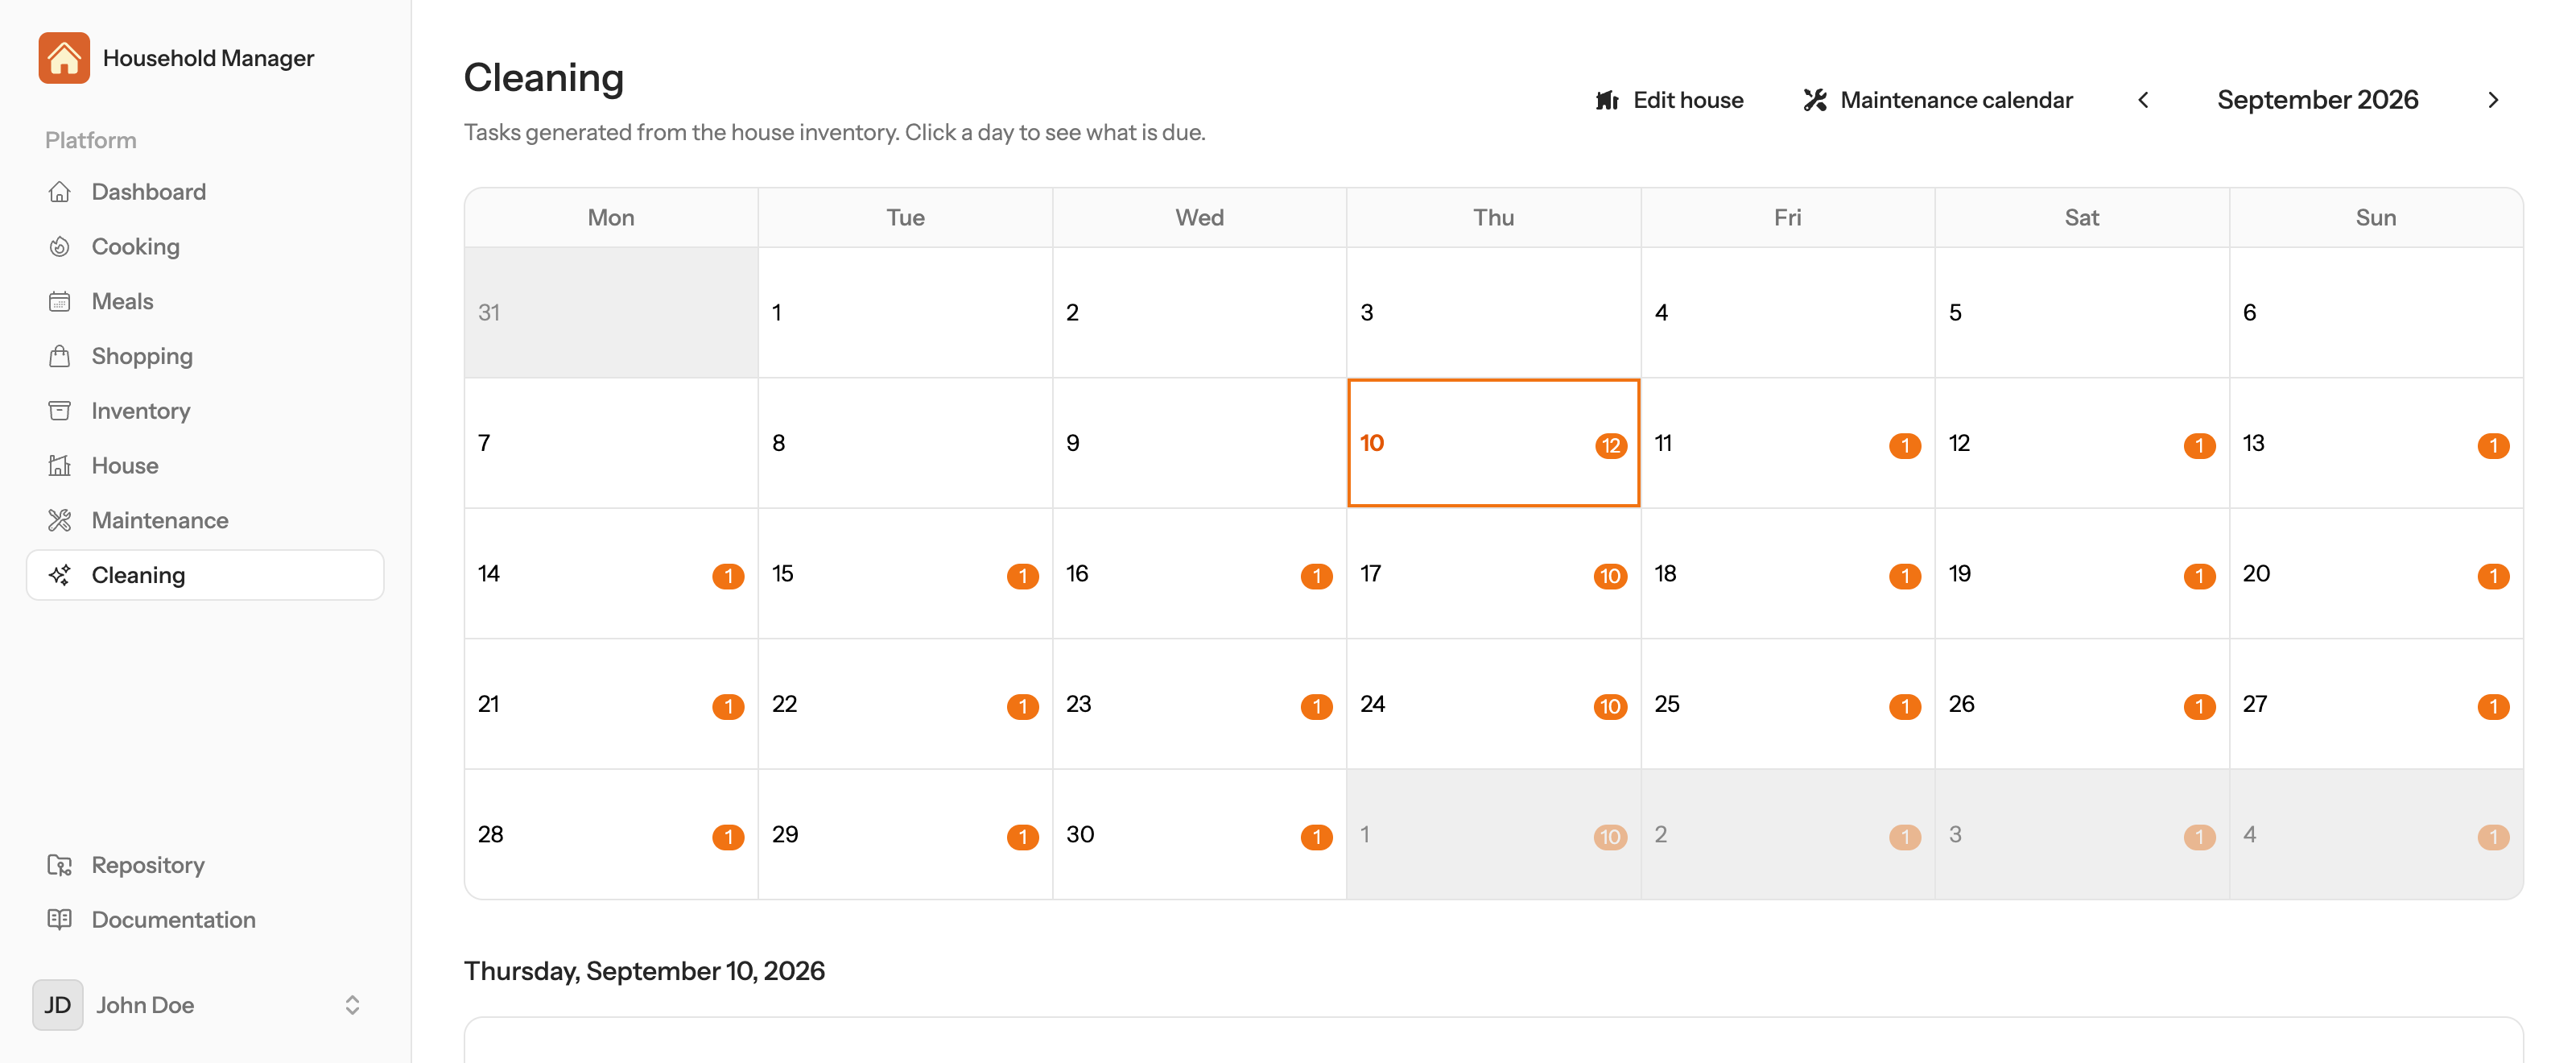The width and height of the screenshot is (2576, 1063).
Task: Go to previous month arrow
Action: click(x=2143, y=100)
